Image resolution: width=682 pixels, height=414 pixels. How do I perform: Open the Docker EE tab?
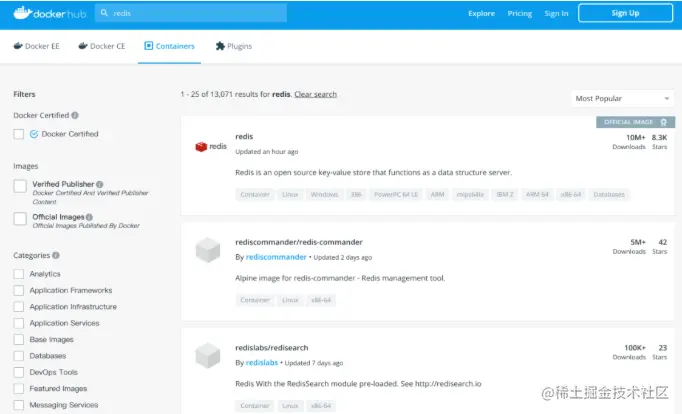(37, 46)
